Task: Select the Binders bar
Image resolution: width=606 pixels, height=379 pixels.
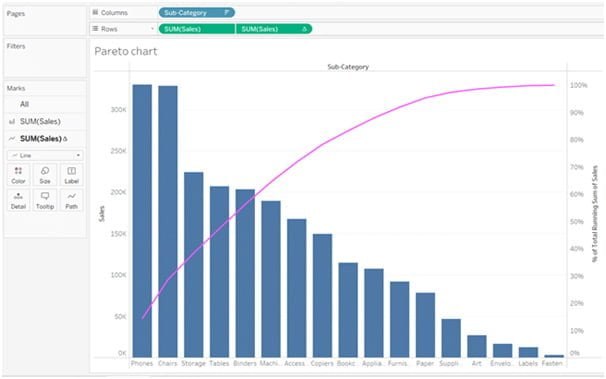Action: (x=245, y=273)
